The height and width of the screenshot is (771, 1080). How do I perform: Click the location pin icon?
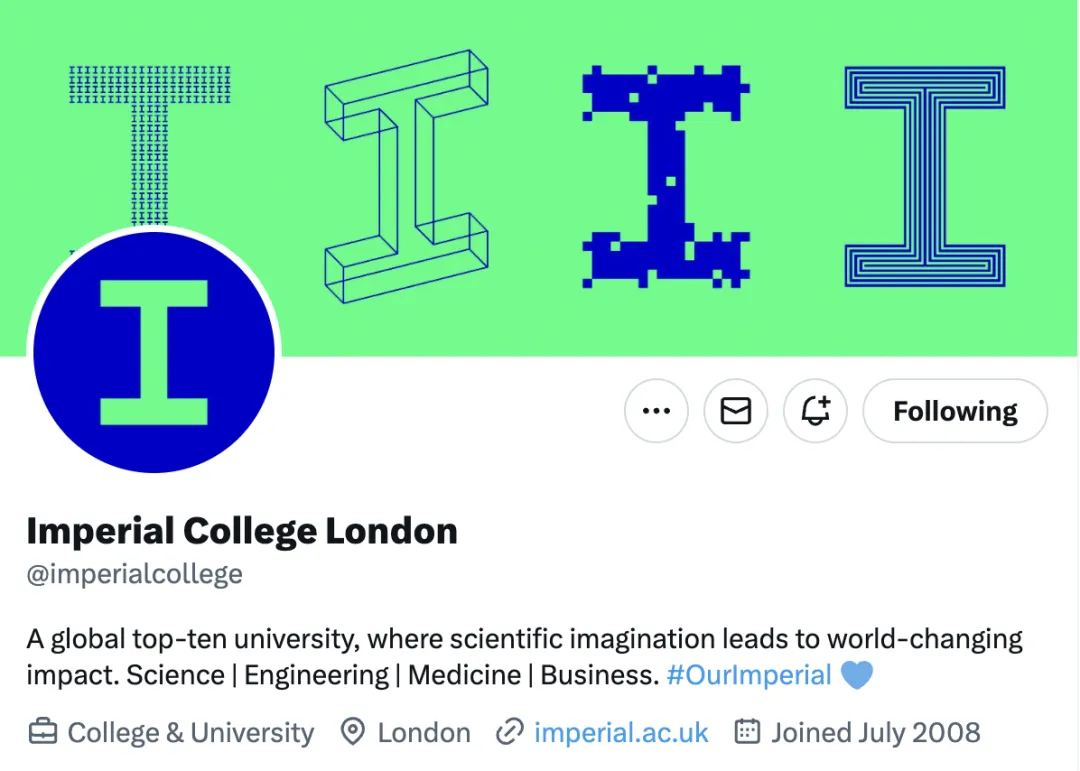point(352,732)
